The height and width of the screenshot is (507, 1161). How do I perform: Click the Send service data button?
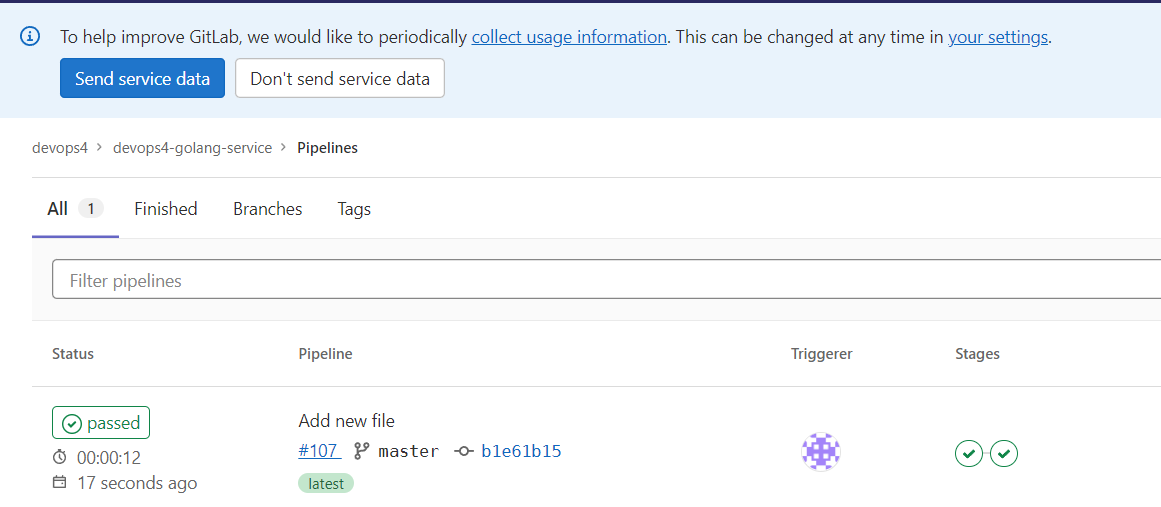(142, 78)
